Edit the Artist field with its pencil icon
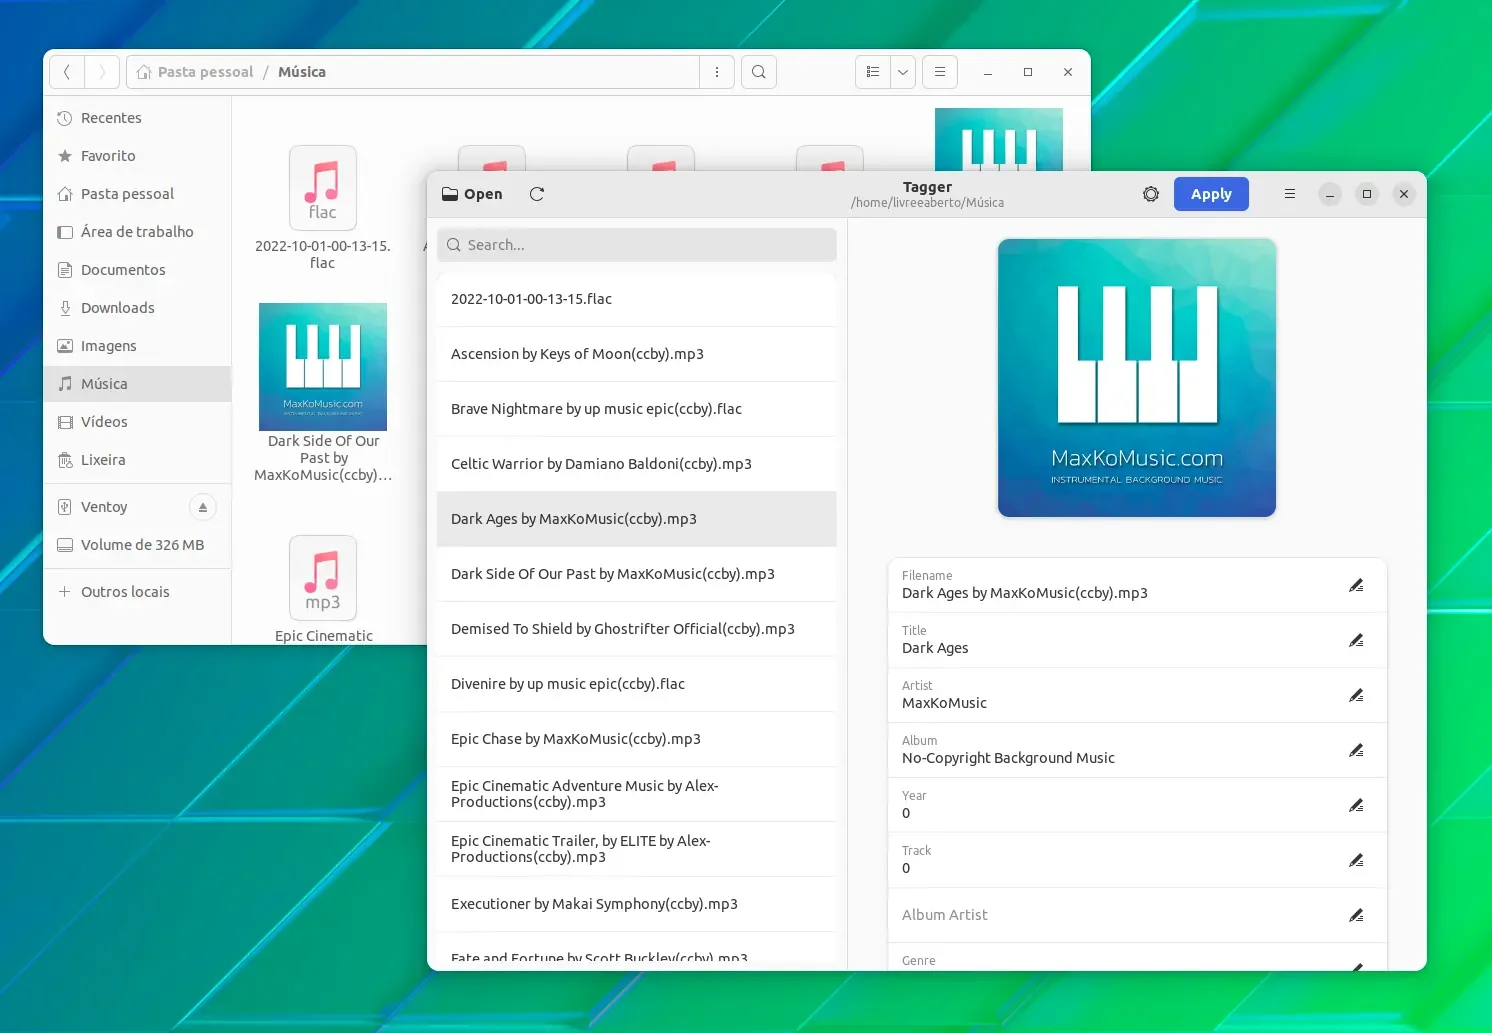This screenshot has width=1492, height=1033. pyautogui.click(x=1356, y=695)
